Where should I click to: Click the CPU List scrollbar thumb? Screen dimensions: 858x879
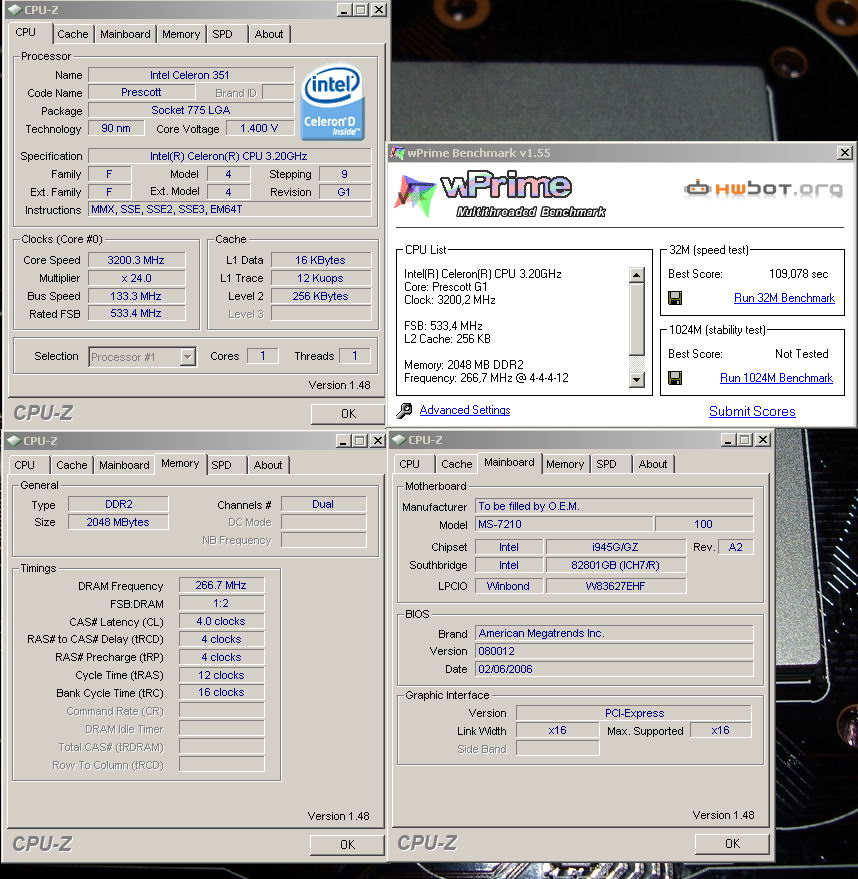[637, 319]
